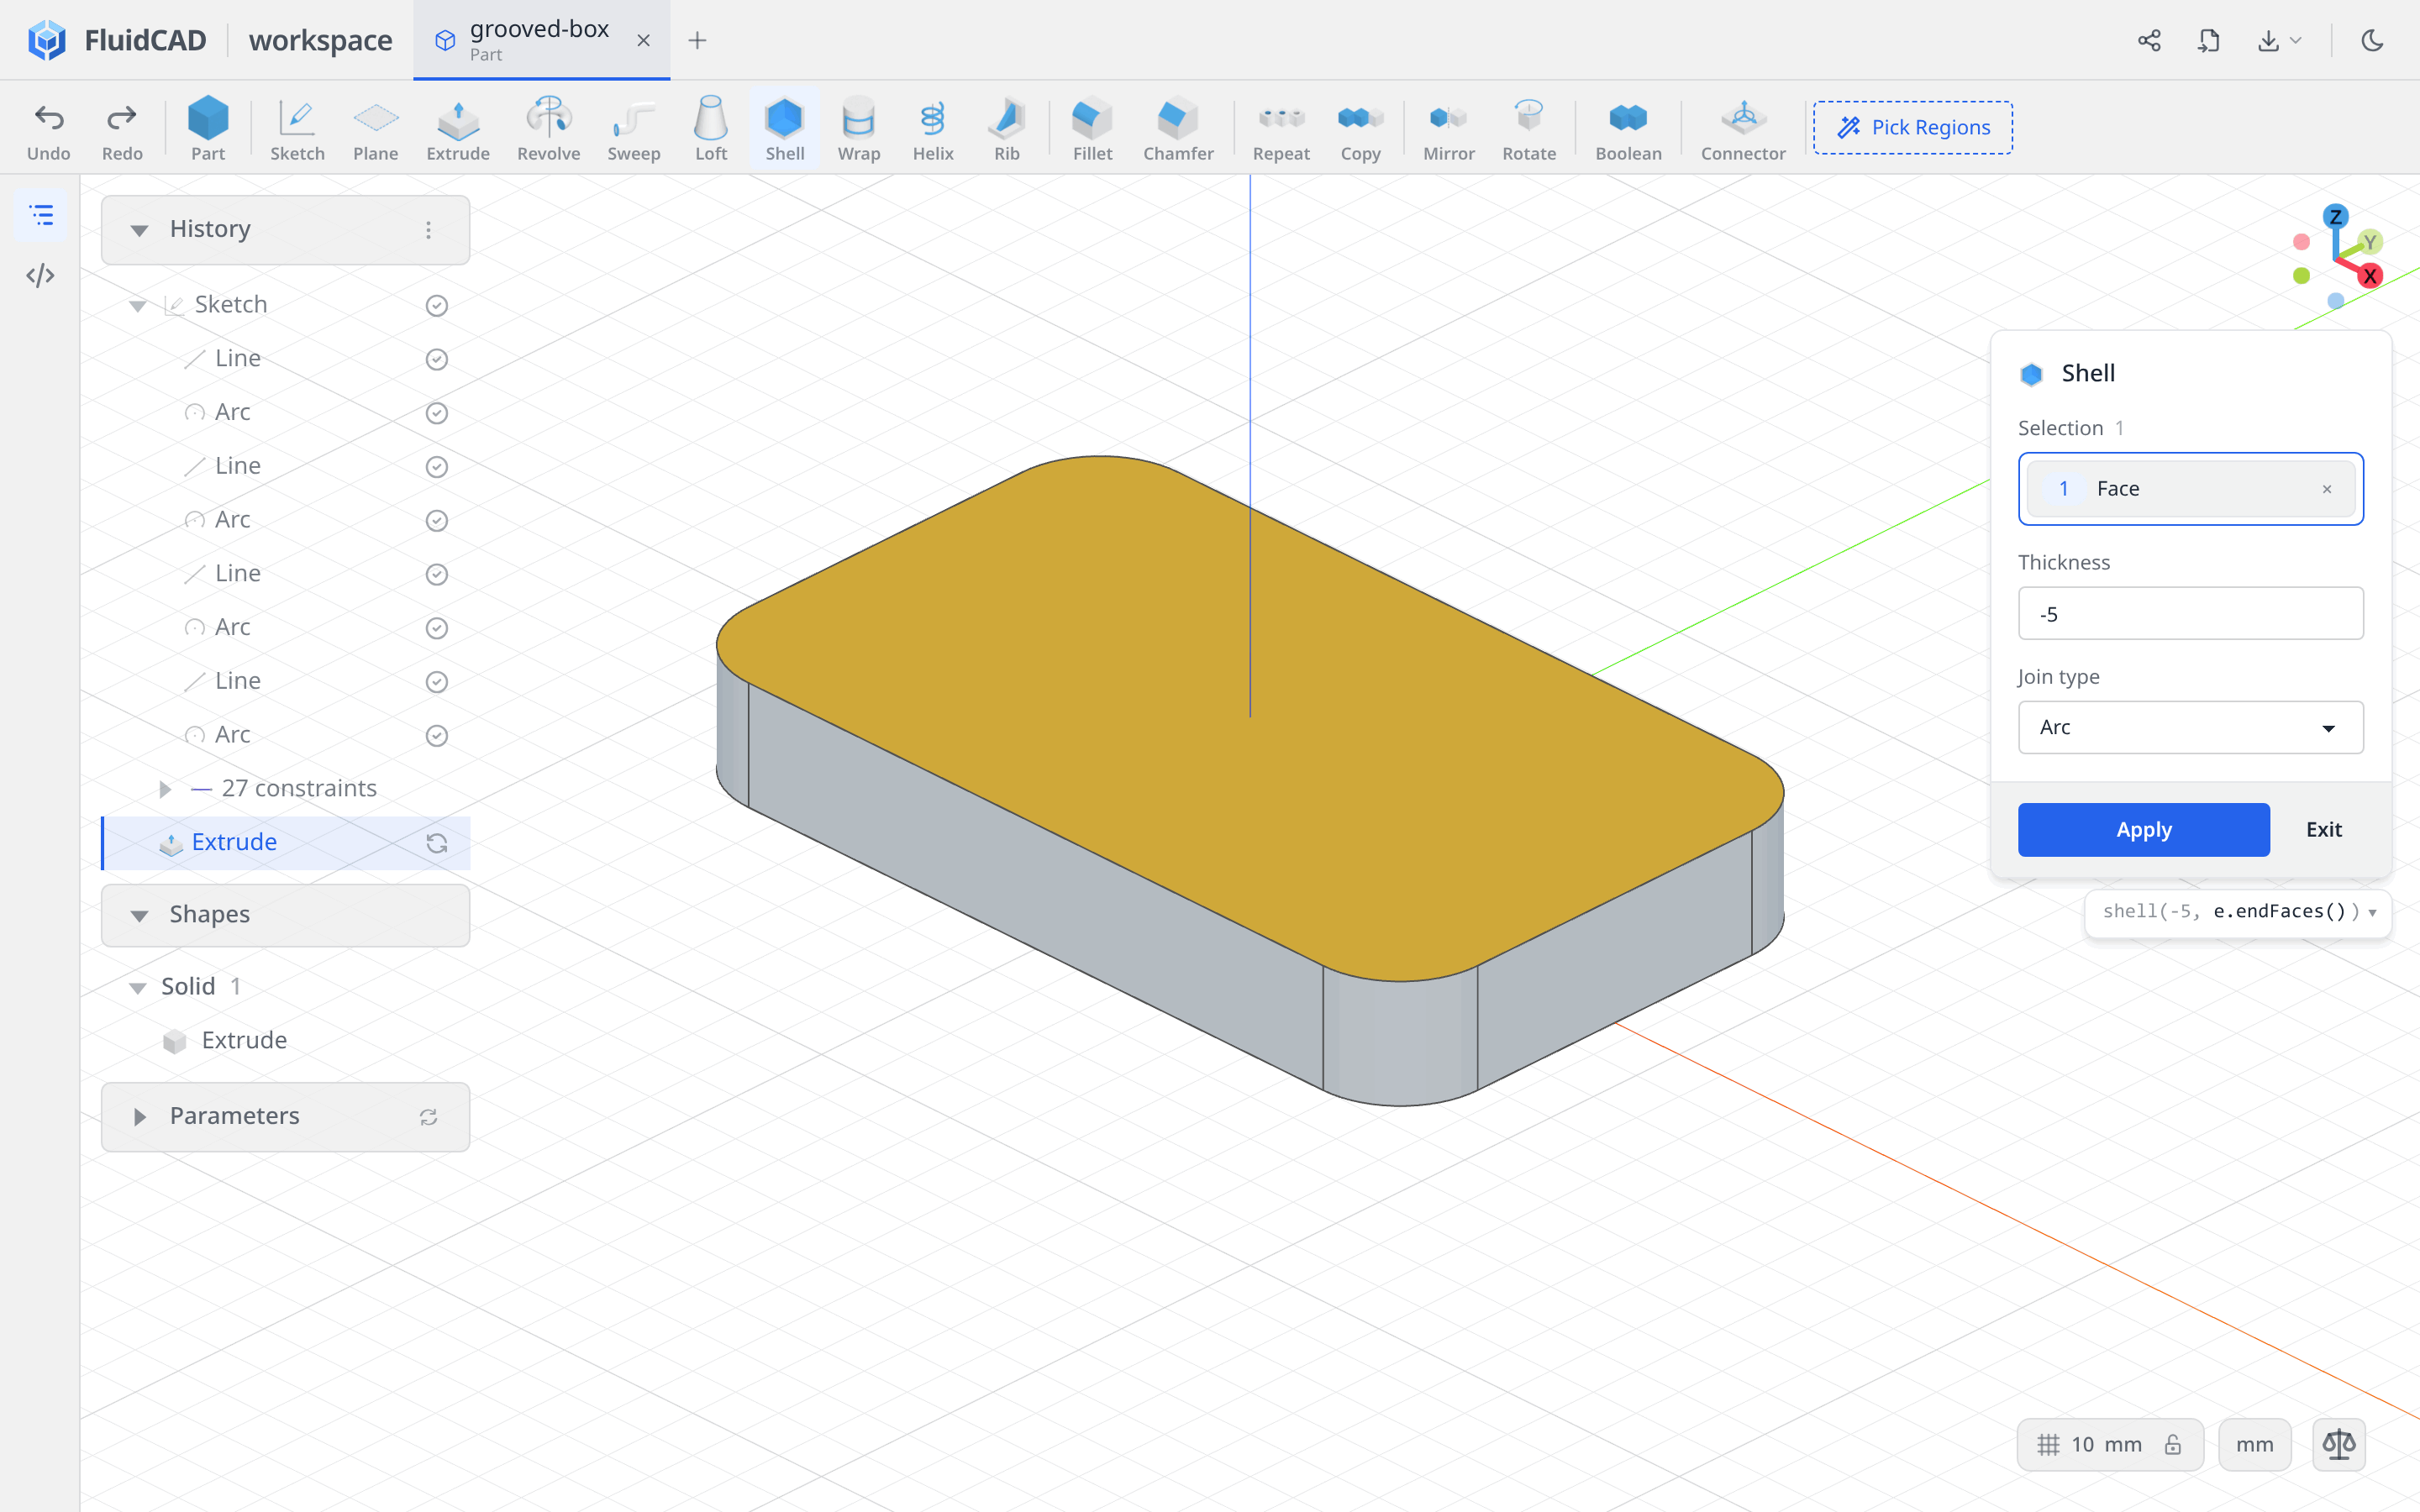Open the Boolean tool
Viewport: 2420px width, 1512px height.
coord(1628,129)
